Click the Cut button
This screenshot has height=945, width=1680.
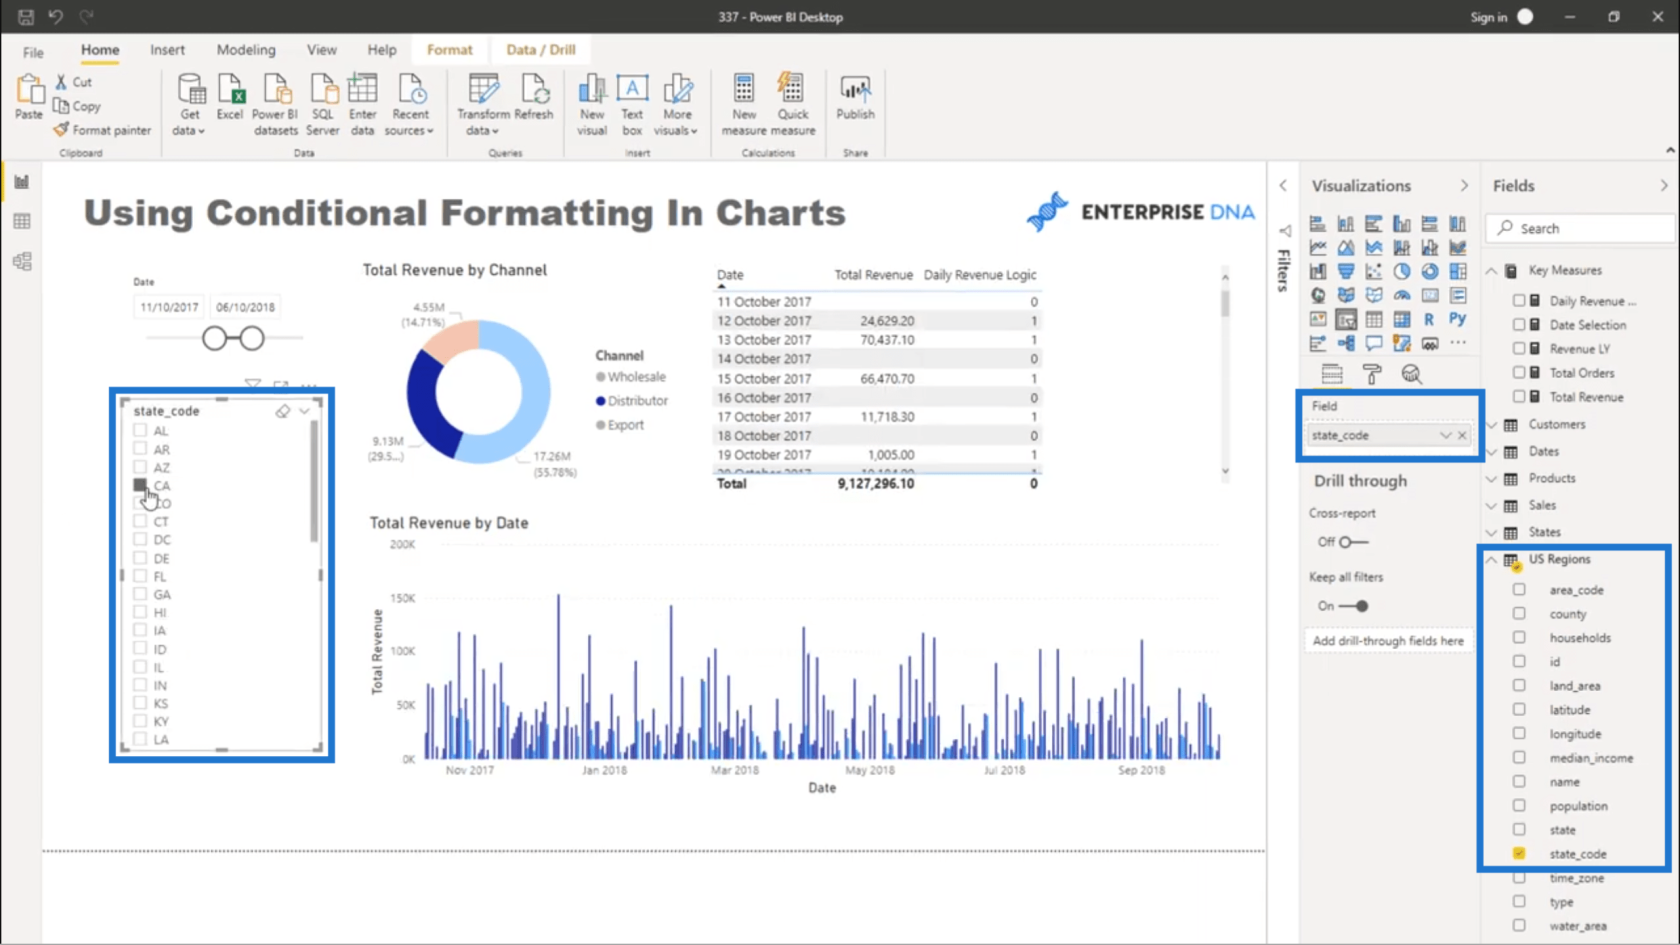click(74, 82)
